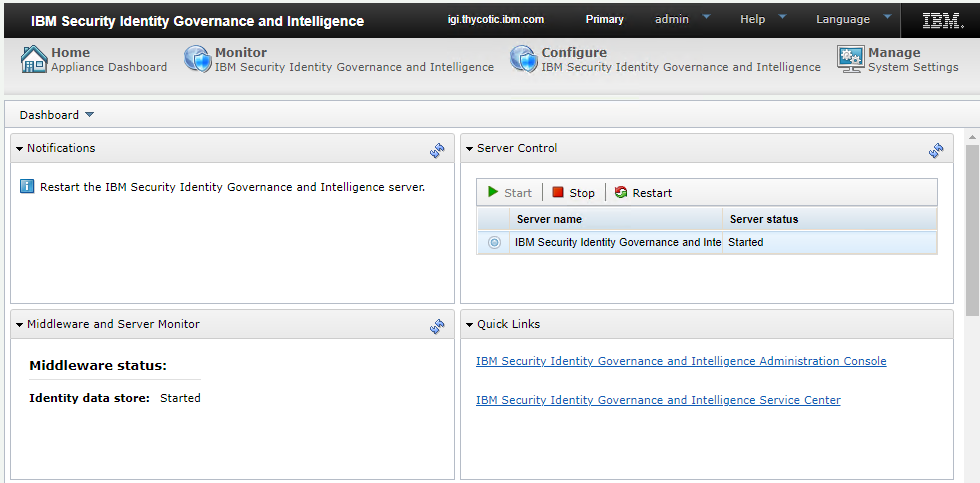
Task: Open the Monitor menu
Action: pyautogui.click(x=339, y=59)
